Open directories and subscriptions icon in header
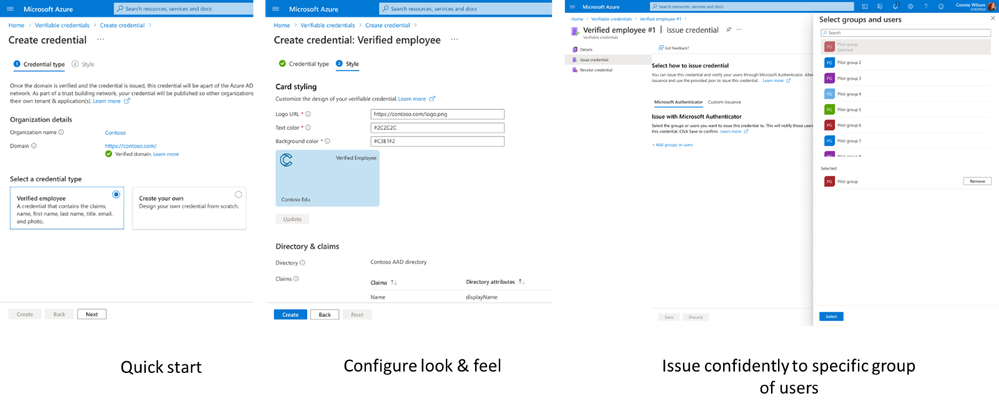Image resolution: width=999 pixels, height=410 pixels. [880, 6]
